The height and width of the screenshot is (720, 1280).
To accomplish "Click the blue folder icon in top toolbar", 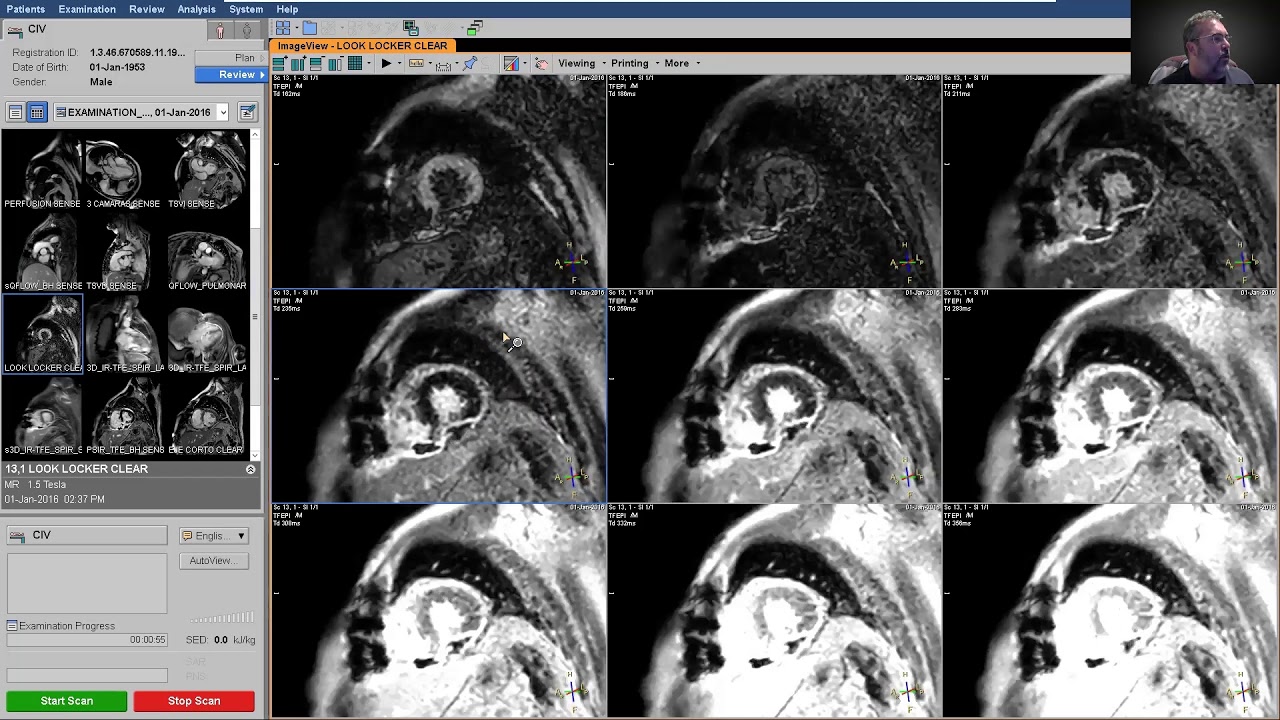I will tap(309, 27).
